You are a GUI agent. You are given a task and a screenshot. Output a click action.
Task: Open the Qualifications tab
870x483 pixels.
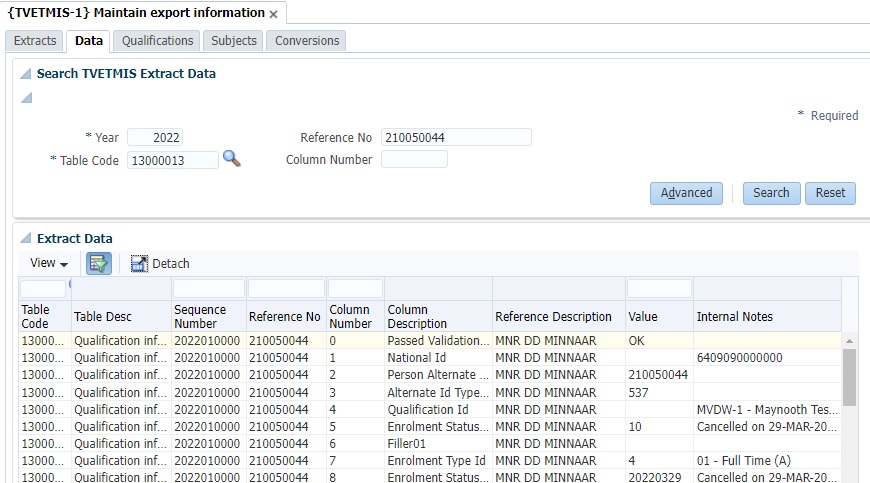pyautogui.click(x=157, y=41)
